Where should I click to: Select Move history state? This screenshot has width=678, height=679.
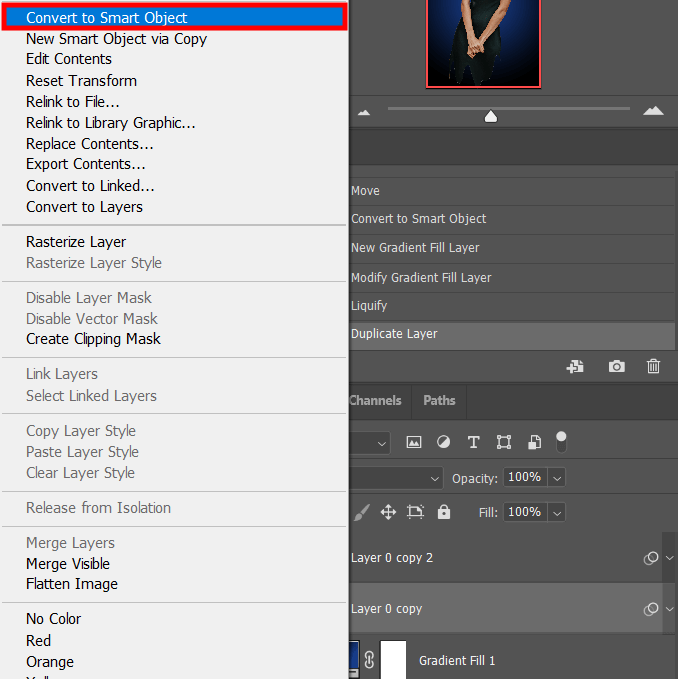pyautogui.click(x=513, y=191)
